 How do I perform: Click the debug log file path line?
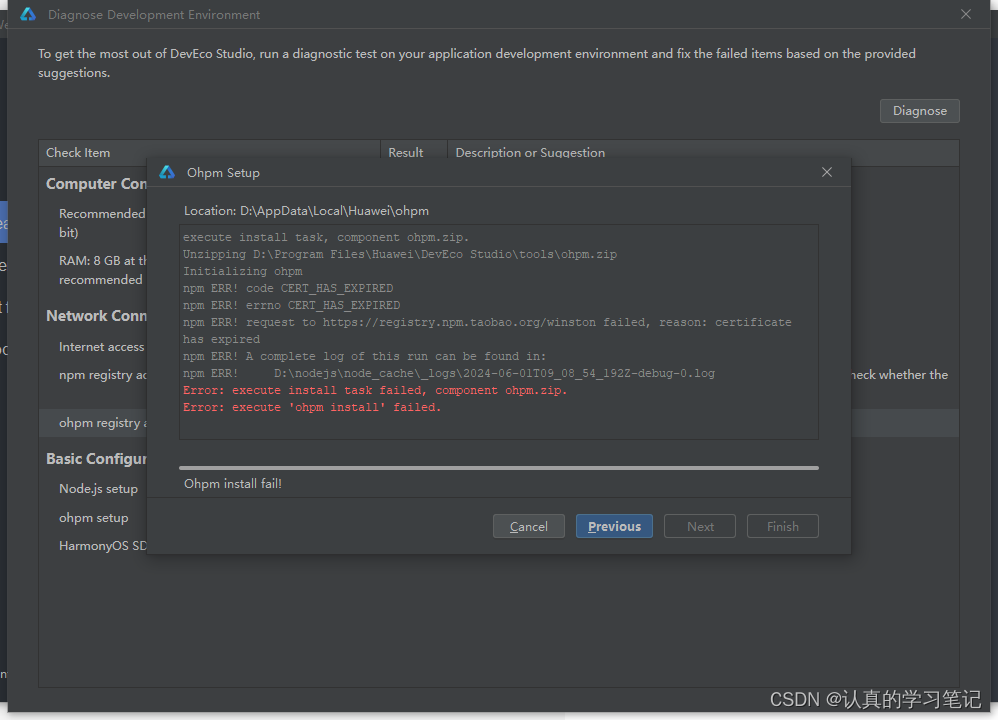tap(449, 374)
